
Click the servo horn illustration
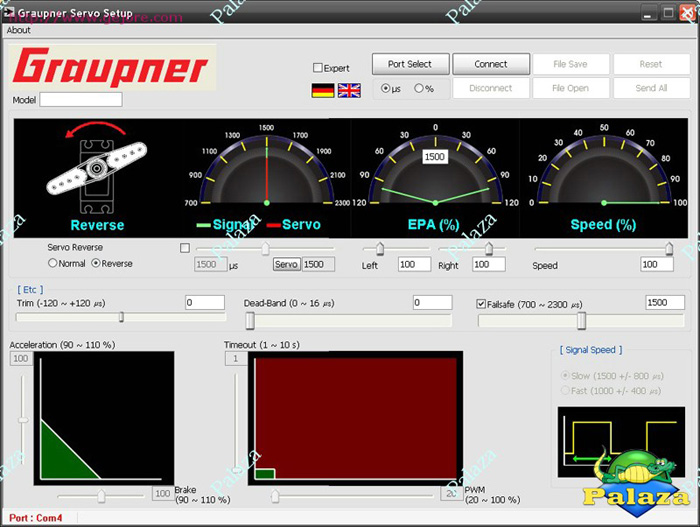[97, 168]
